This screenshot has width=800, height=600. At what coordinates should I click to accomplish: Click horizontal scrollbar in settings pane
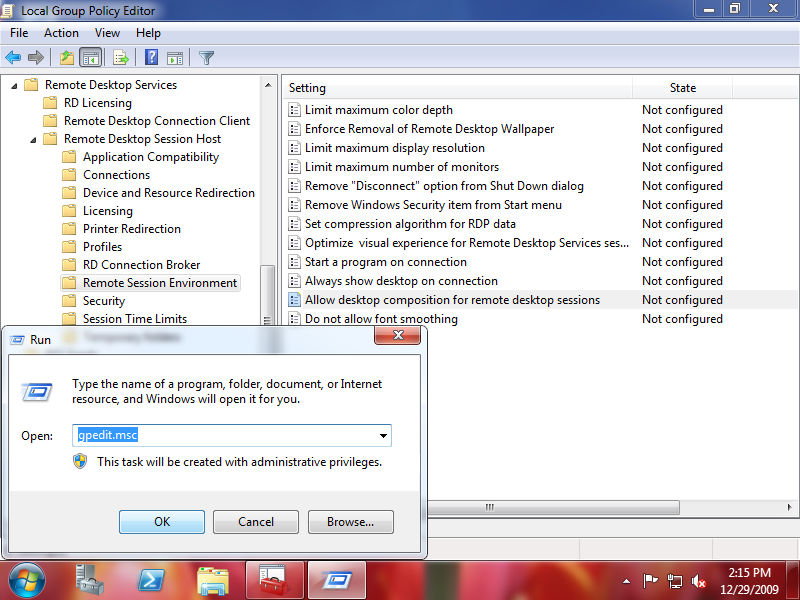tap(553, 507)
